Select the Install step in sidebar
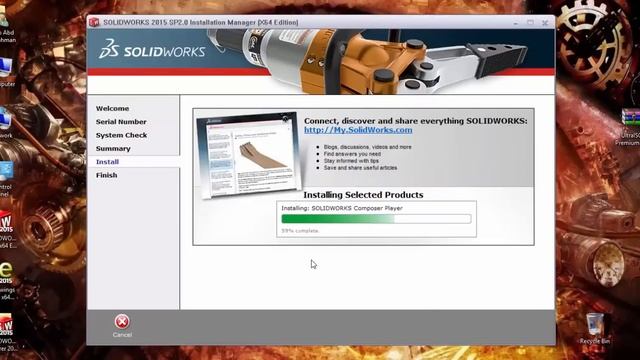640x360 pixels. [107, 162]
